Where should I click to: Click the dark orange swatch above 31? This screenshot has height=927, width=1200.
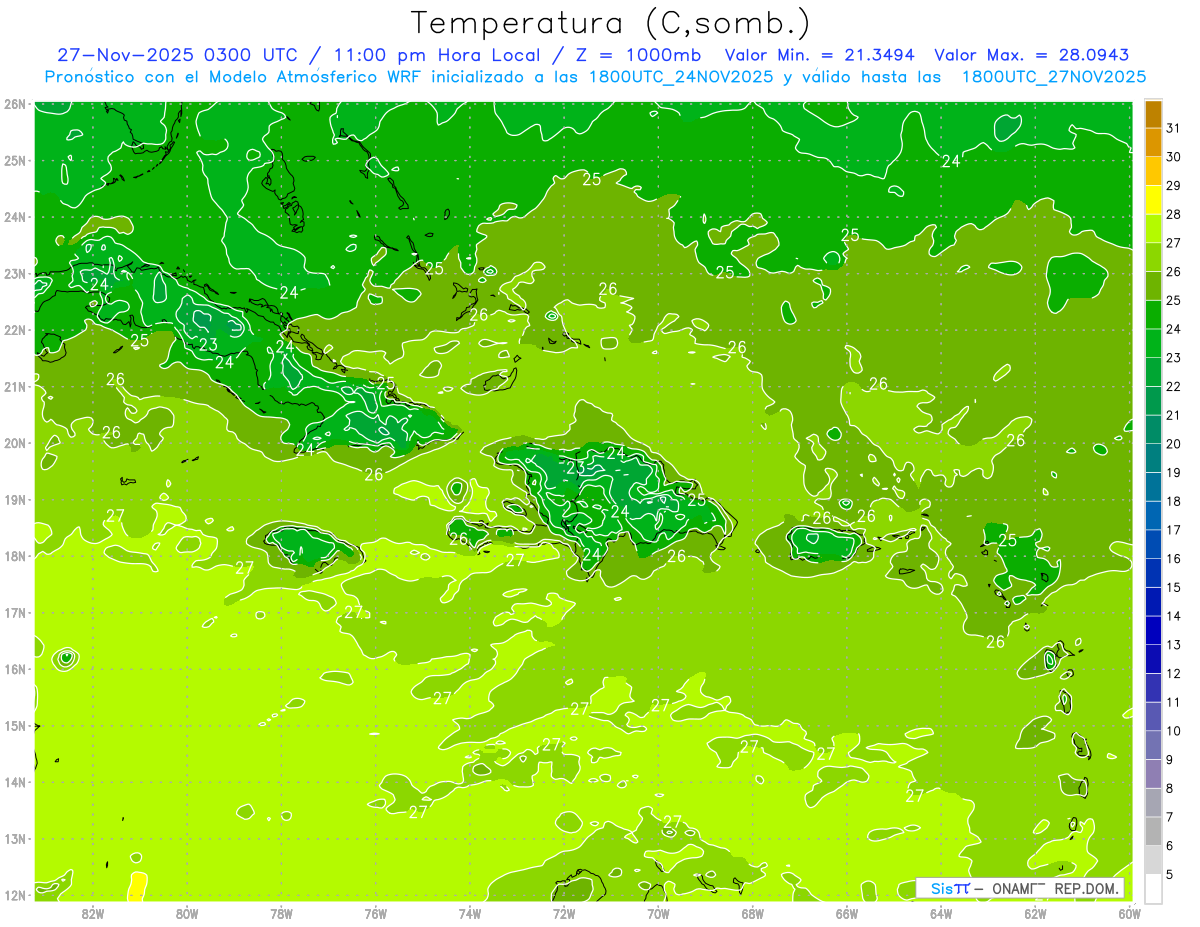(1153, 114)
